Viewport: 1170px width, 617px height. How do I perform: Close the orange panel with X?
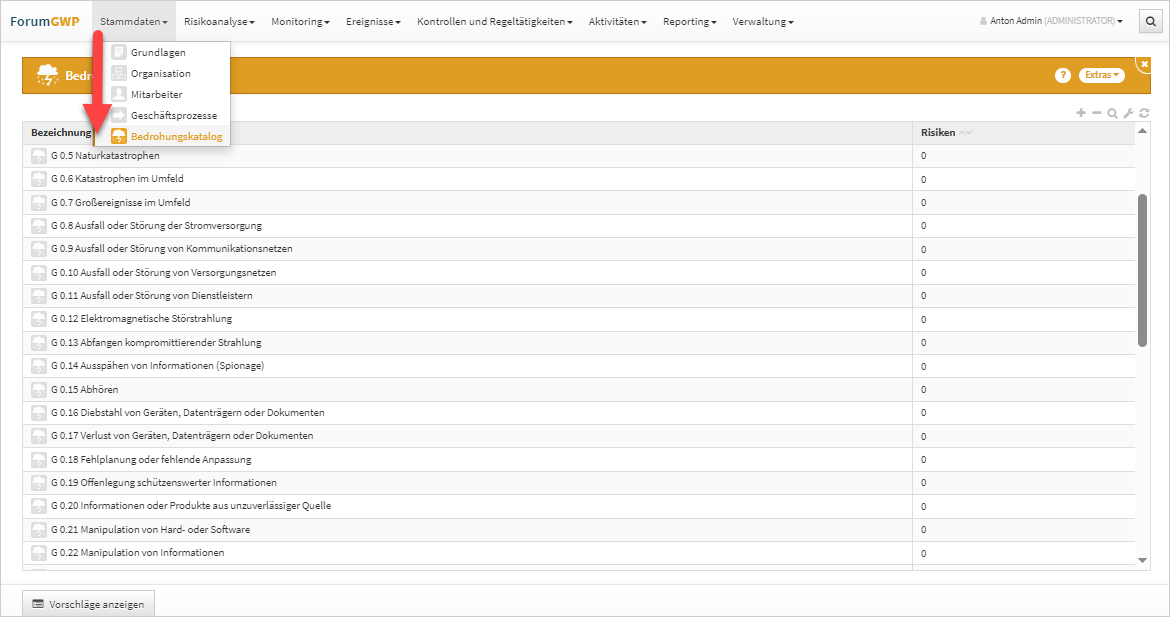tap(1145, 64)
